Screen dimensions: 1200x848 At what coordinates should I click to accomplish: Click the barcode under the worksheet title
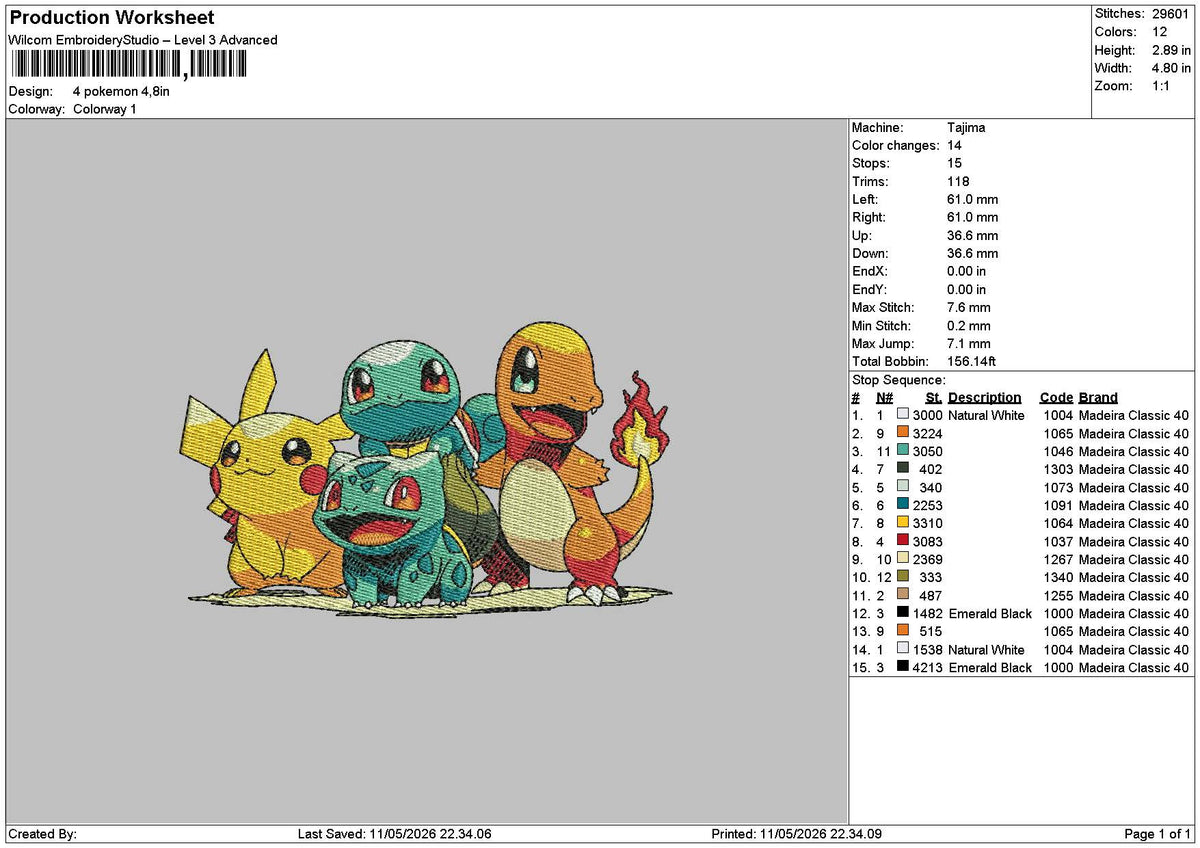point(128,65)
